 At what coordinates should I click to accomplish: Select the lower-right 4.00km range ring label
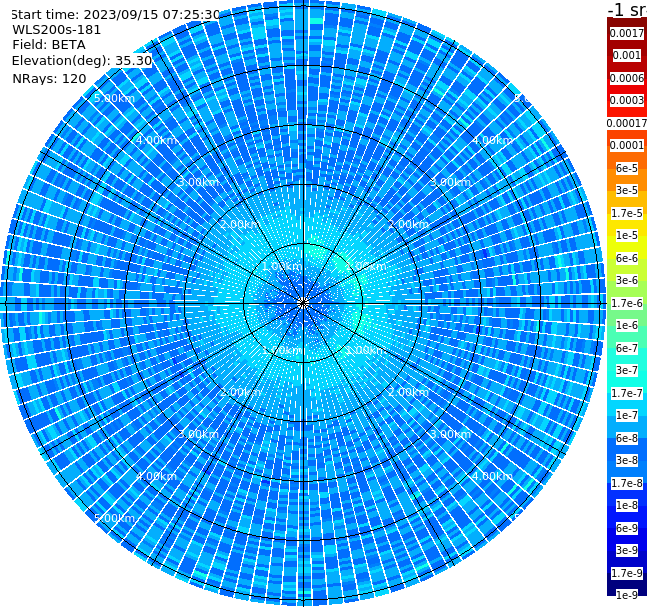[492, 476]
